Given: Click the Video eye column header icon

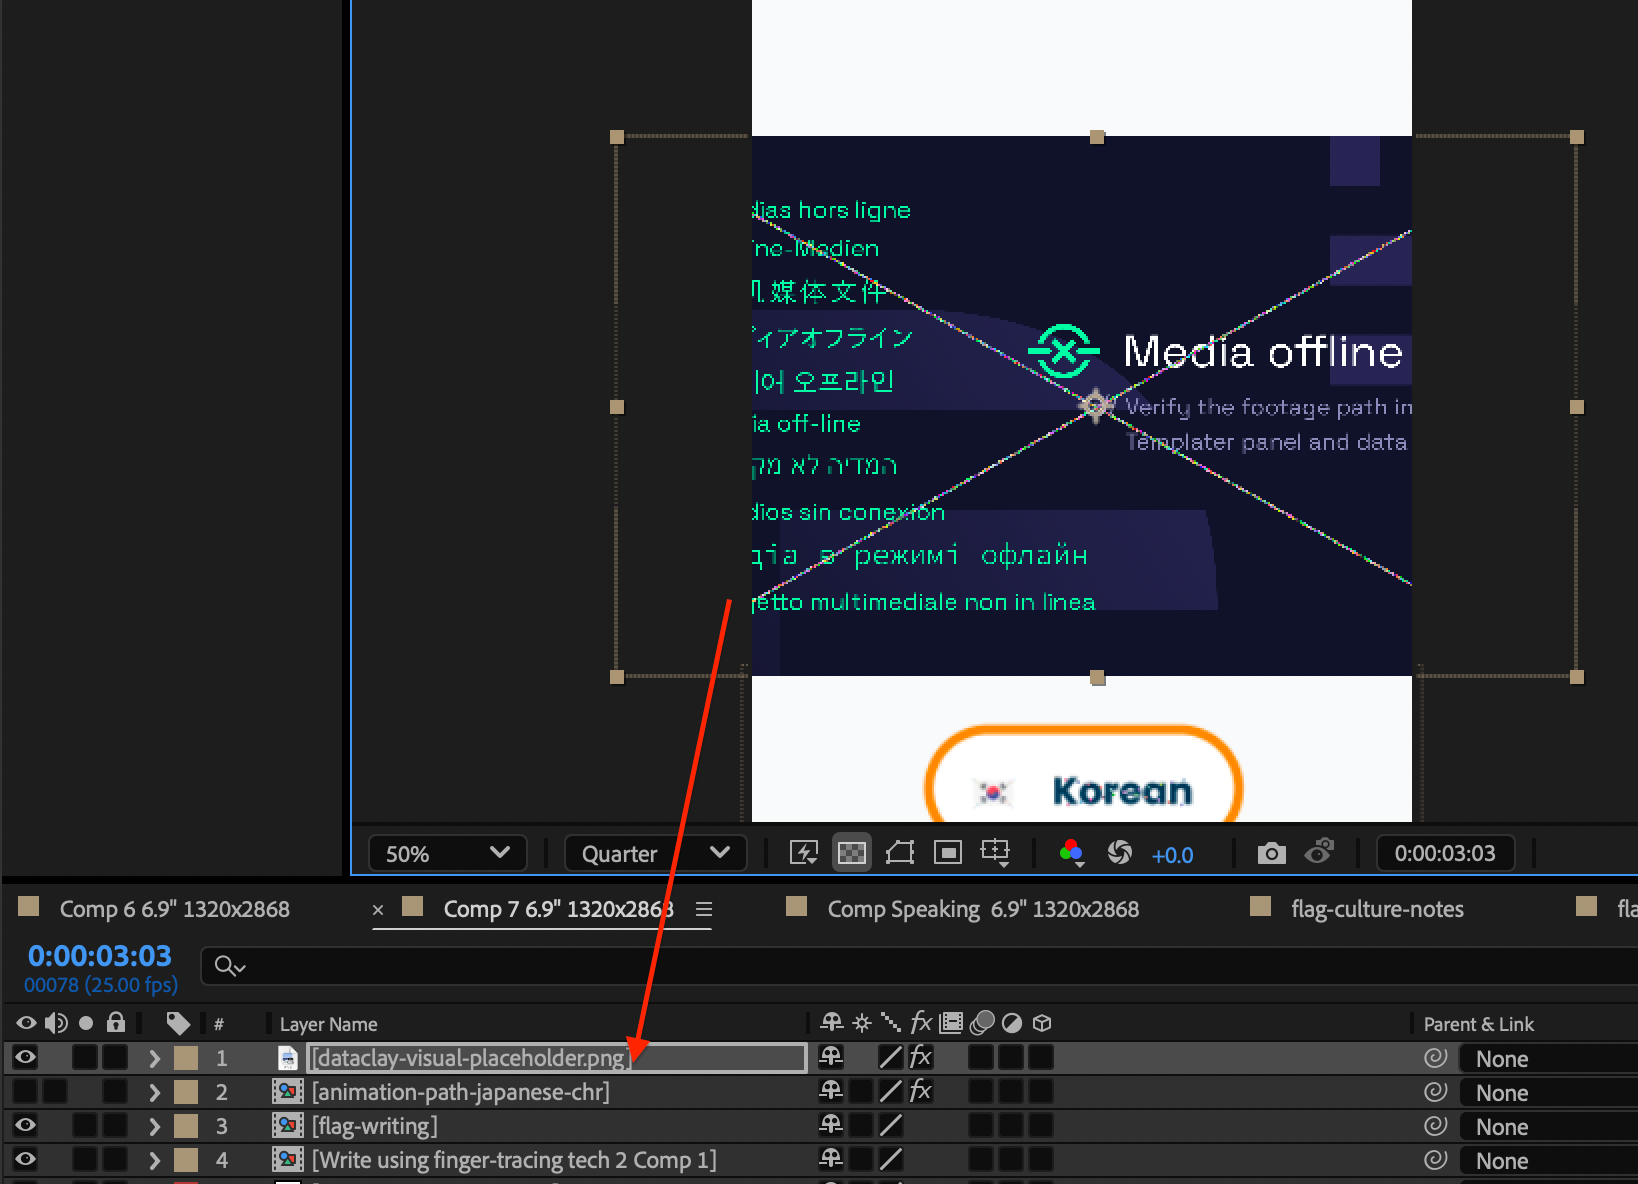Looking at the screenshot, I should [x=26, y=1023].
